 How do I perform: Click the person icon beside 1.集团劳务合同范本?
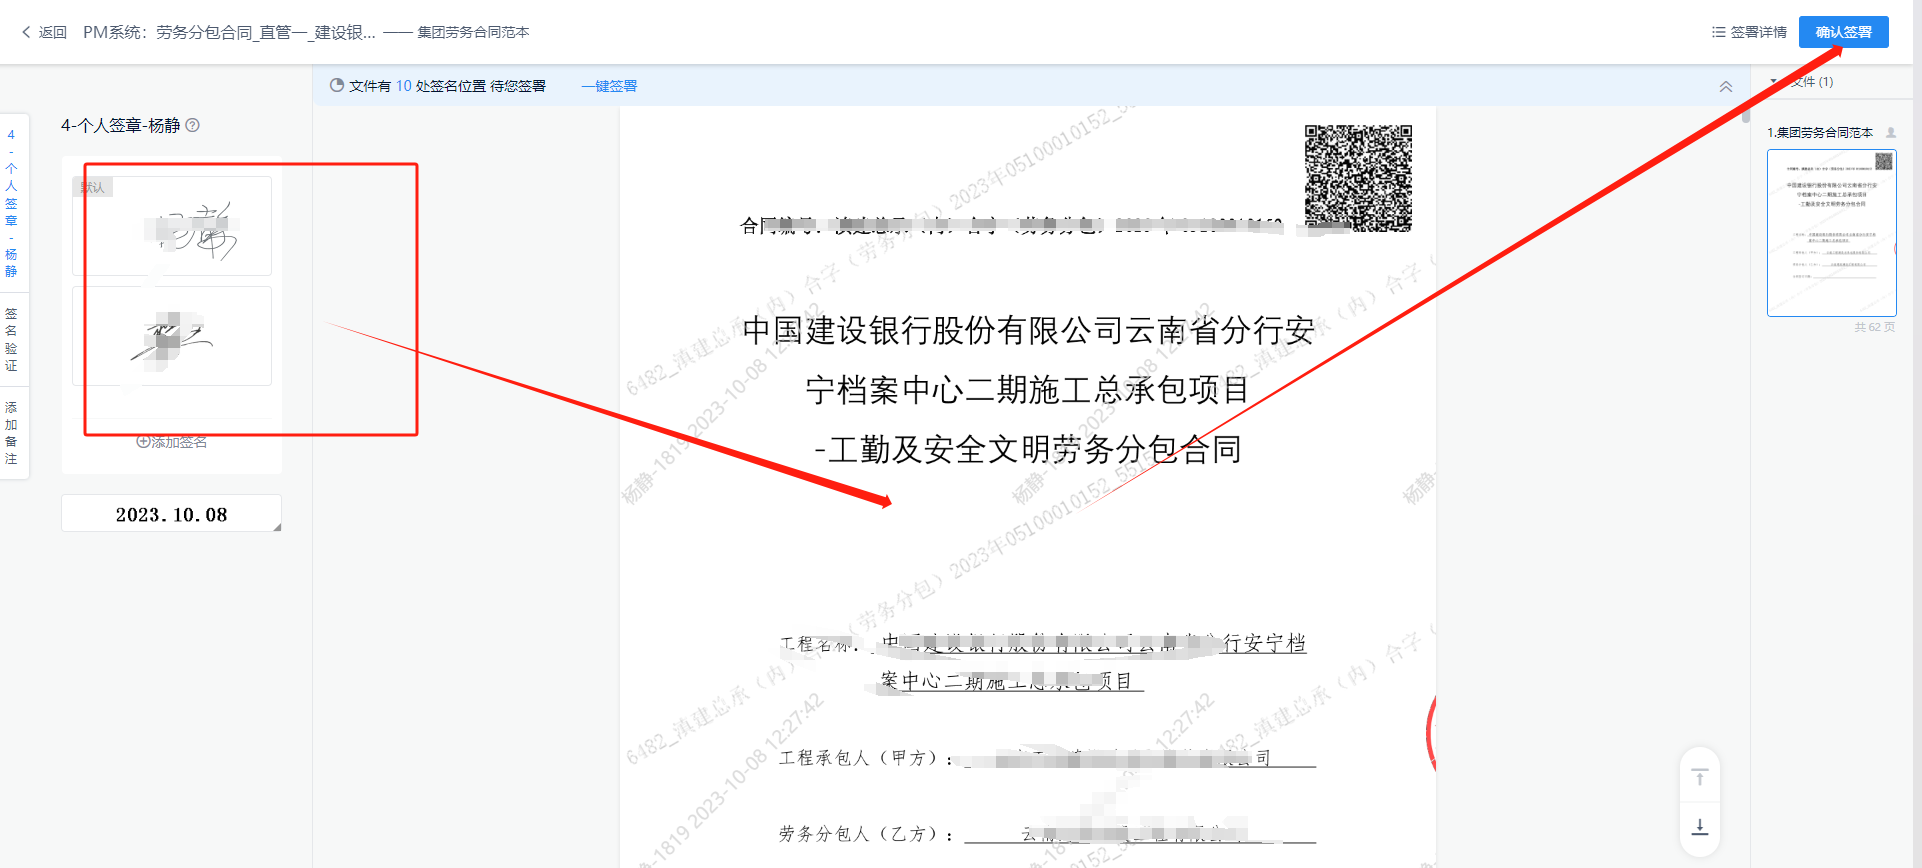1891,132
